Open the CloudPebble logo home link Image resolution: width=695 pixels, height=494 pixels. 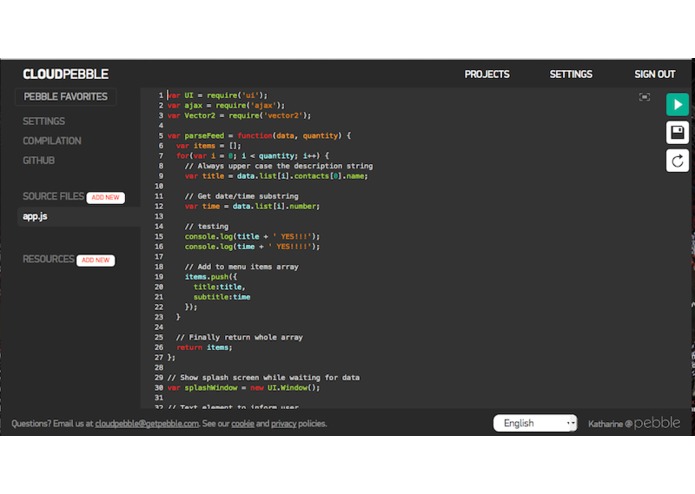[66, 74]
